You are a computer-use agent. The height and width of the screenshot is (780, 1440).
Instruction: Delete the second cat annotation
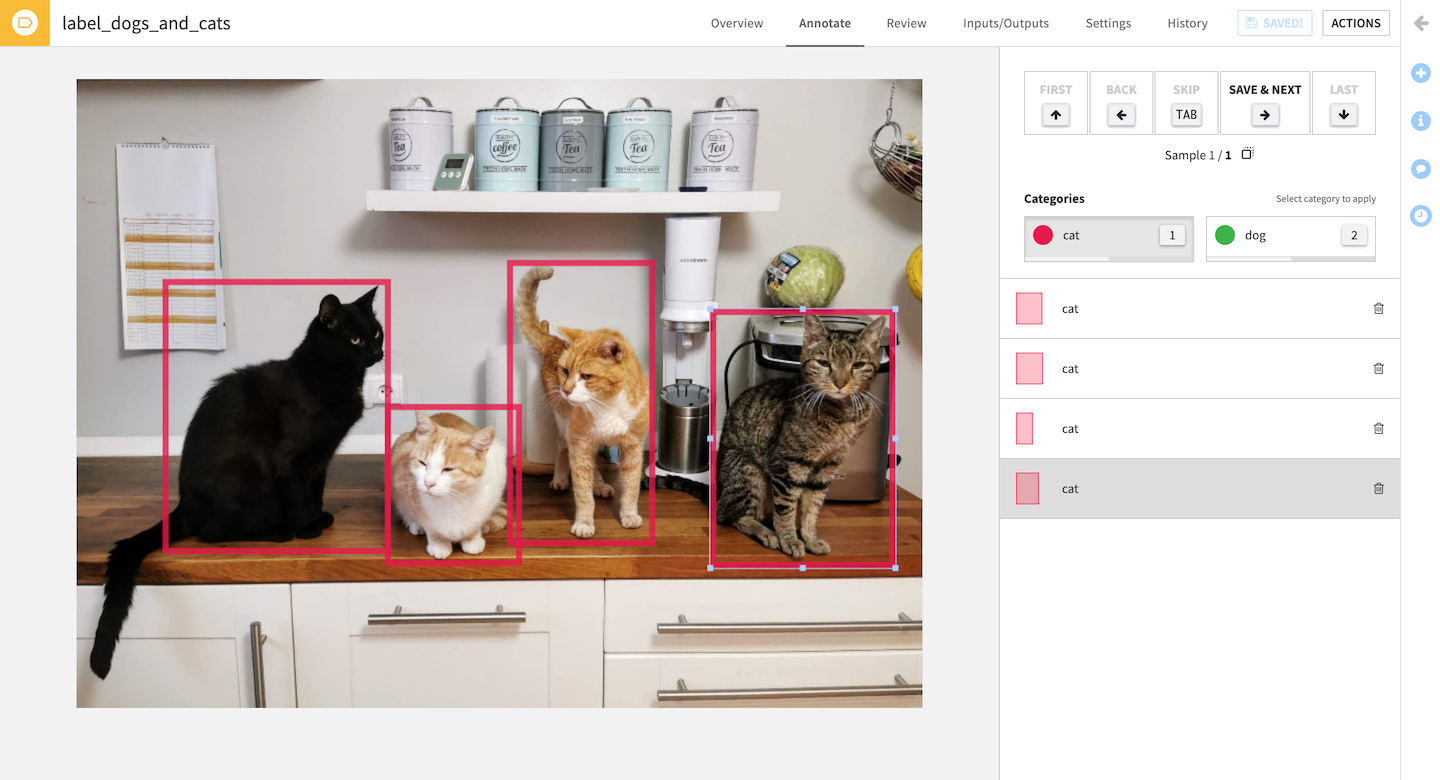(1379, 369)
